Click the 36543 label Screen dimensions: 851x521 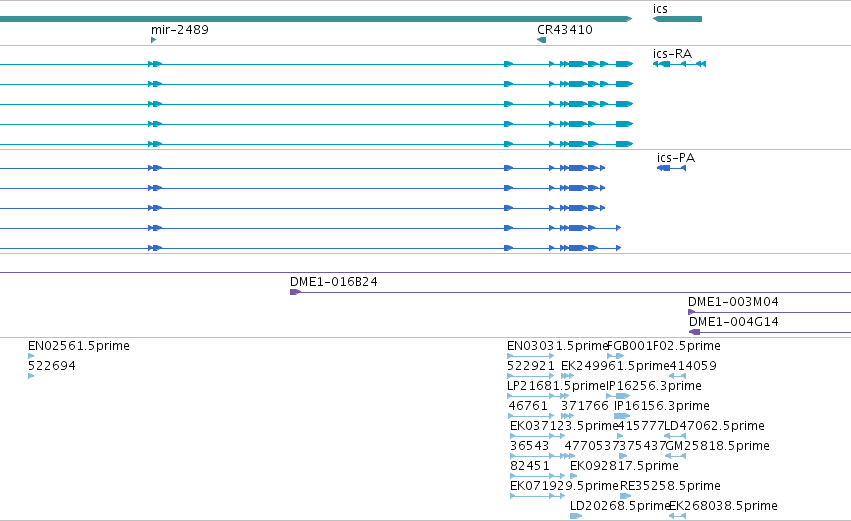click(x=530, y=446)
